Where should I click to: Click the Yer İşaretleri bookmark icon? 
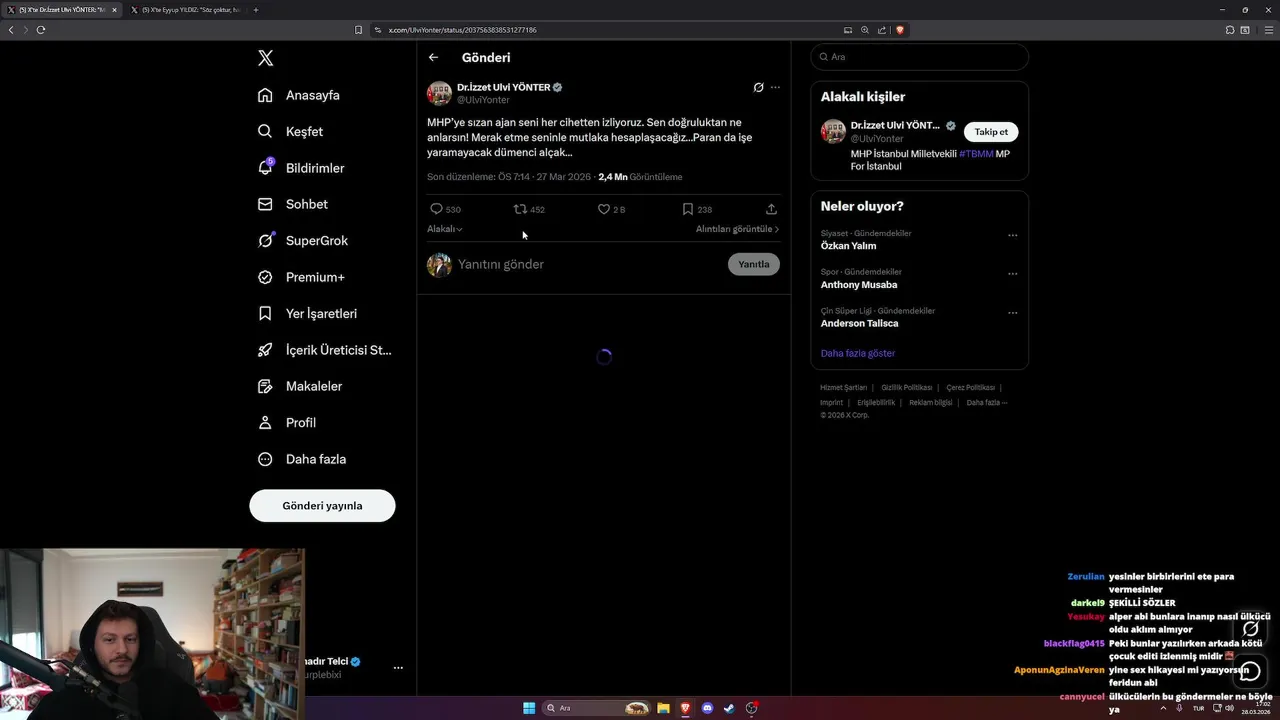[x=265, y=313]
